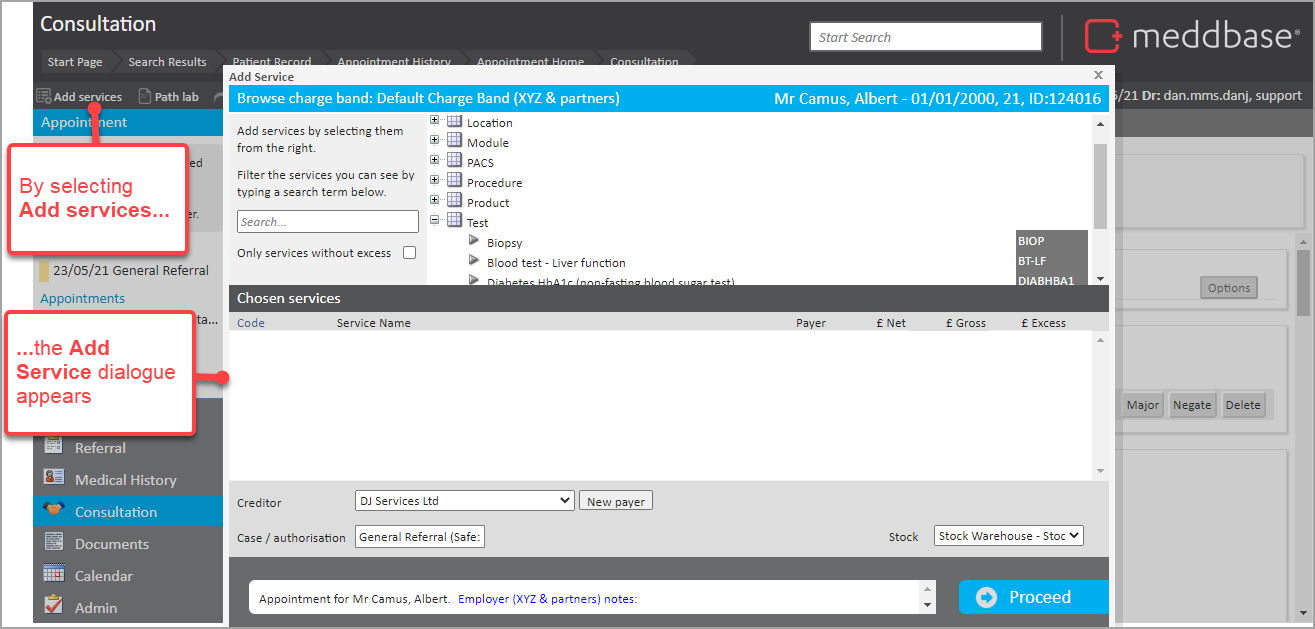Expand the Location tree node
Screen dimensions: 1315x629
click(x=435, y=122)
